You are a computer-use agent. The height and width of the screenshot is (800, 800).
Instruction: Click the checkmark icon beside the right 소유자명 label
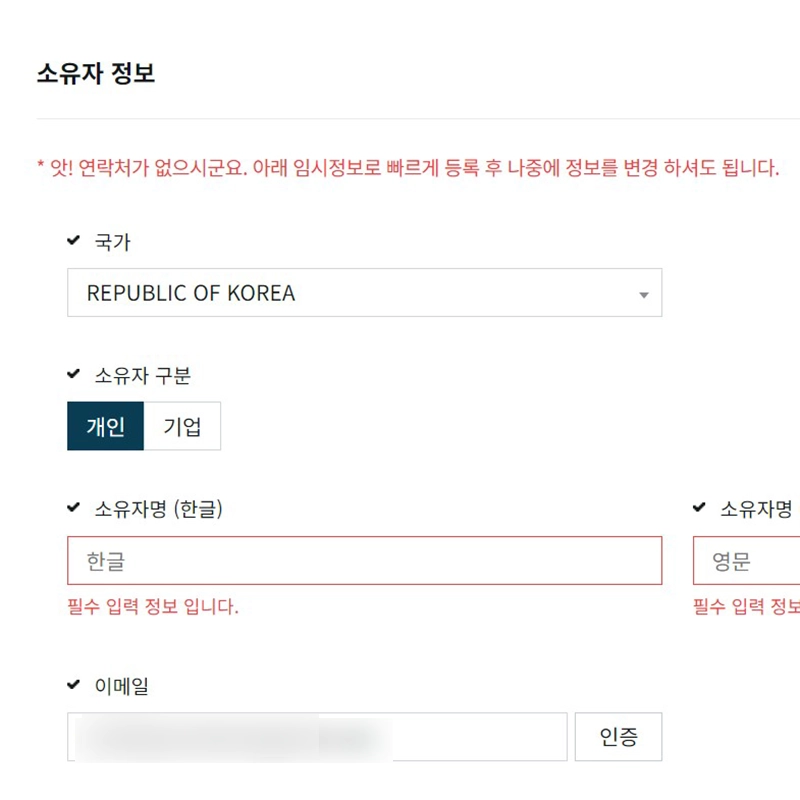click(699, 507)
